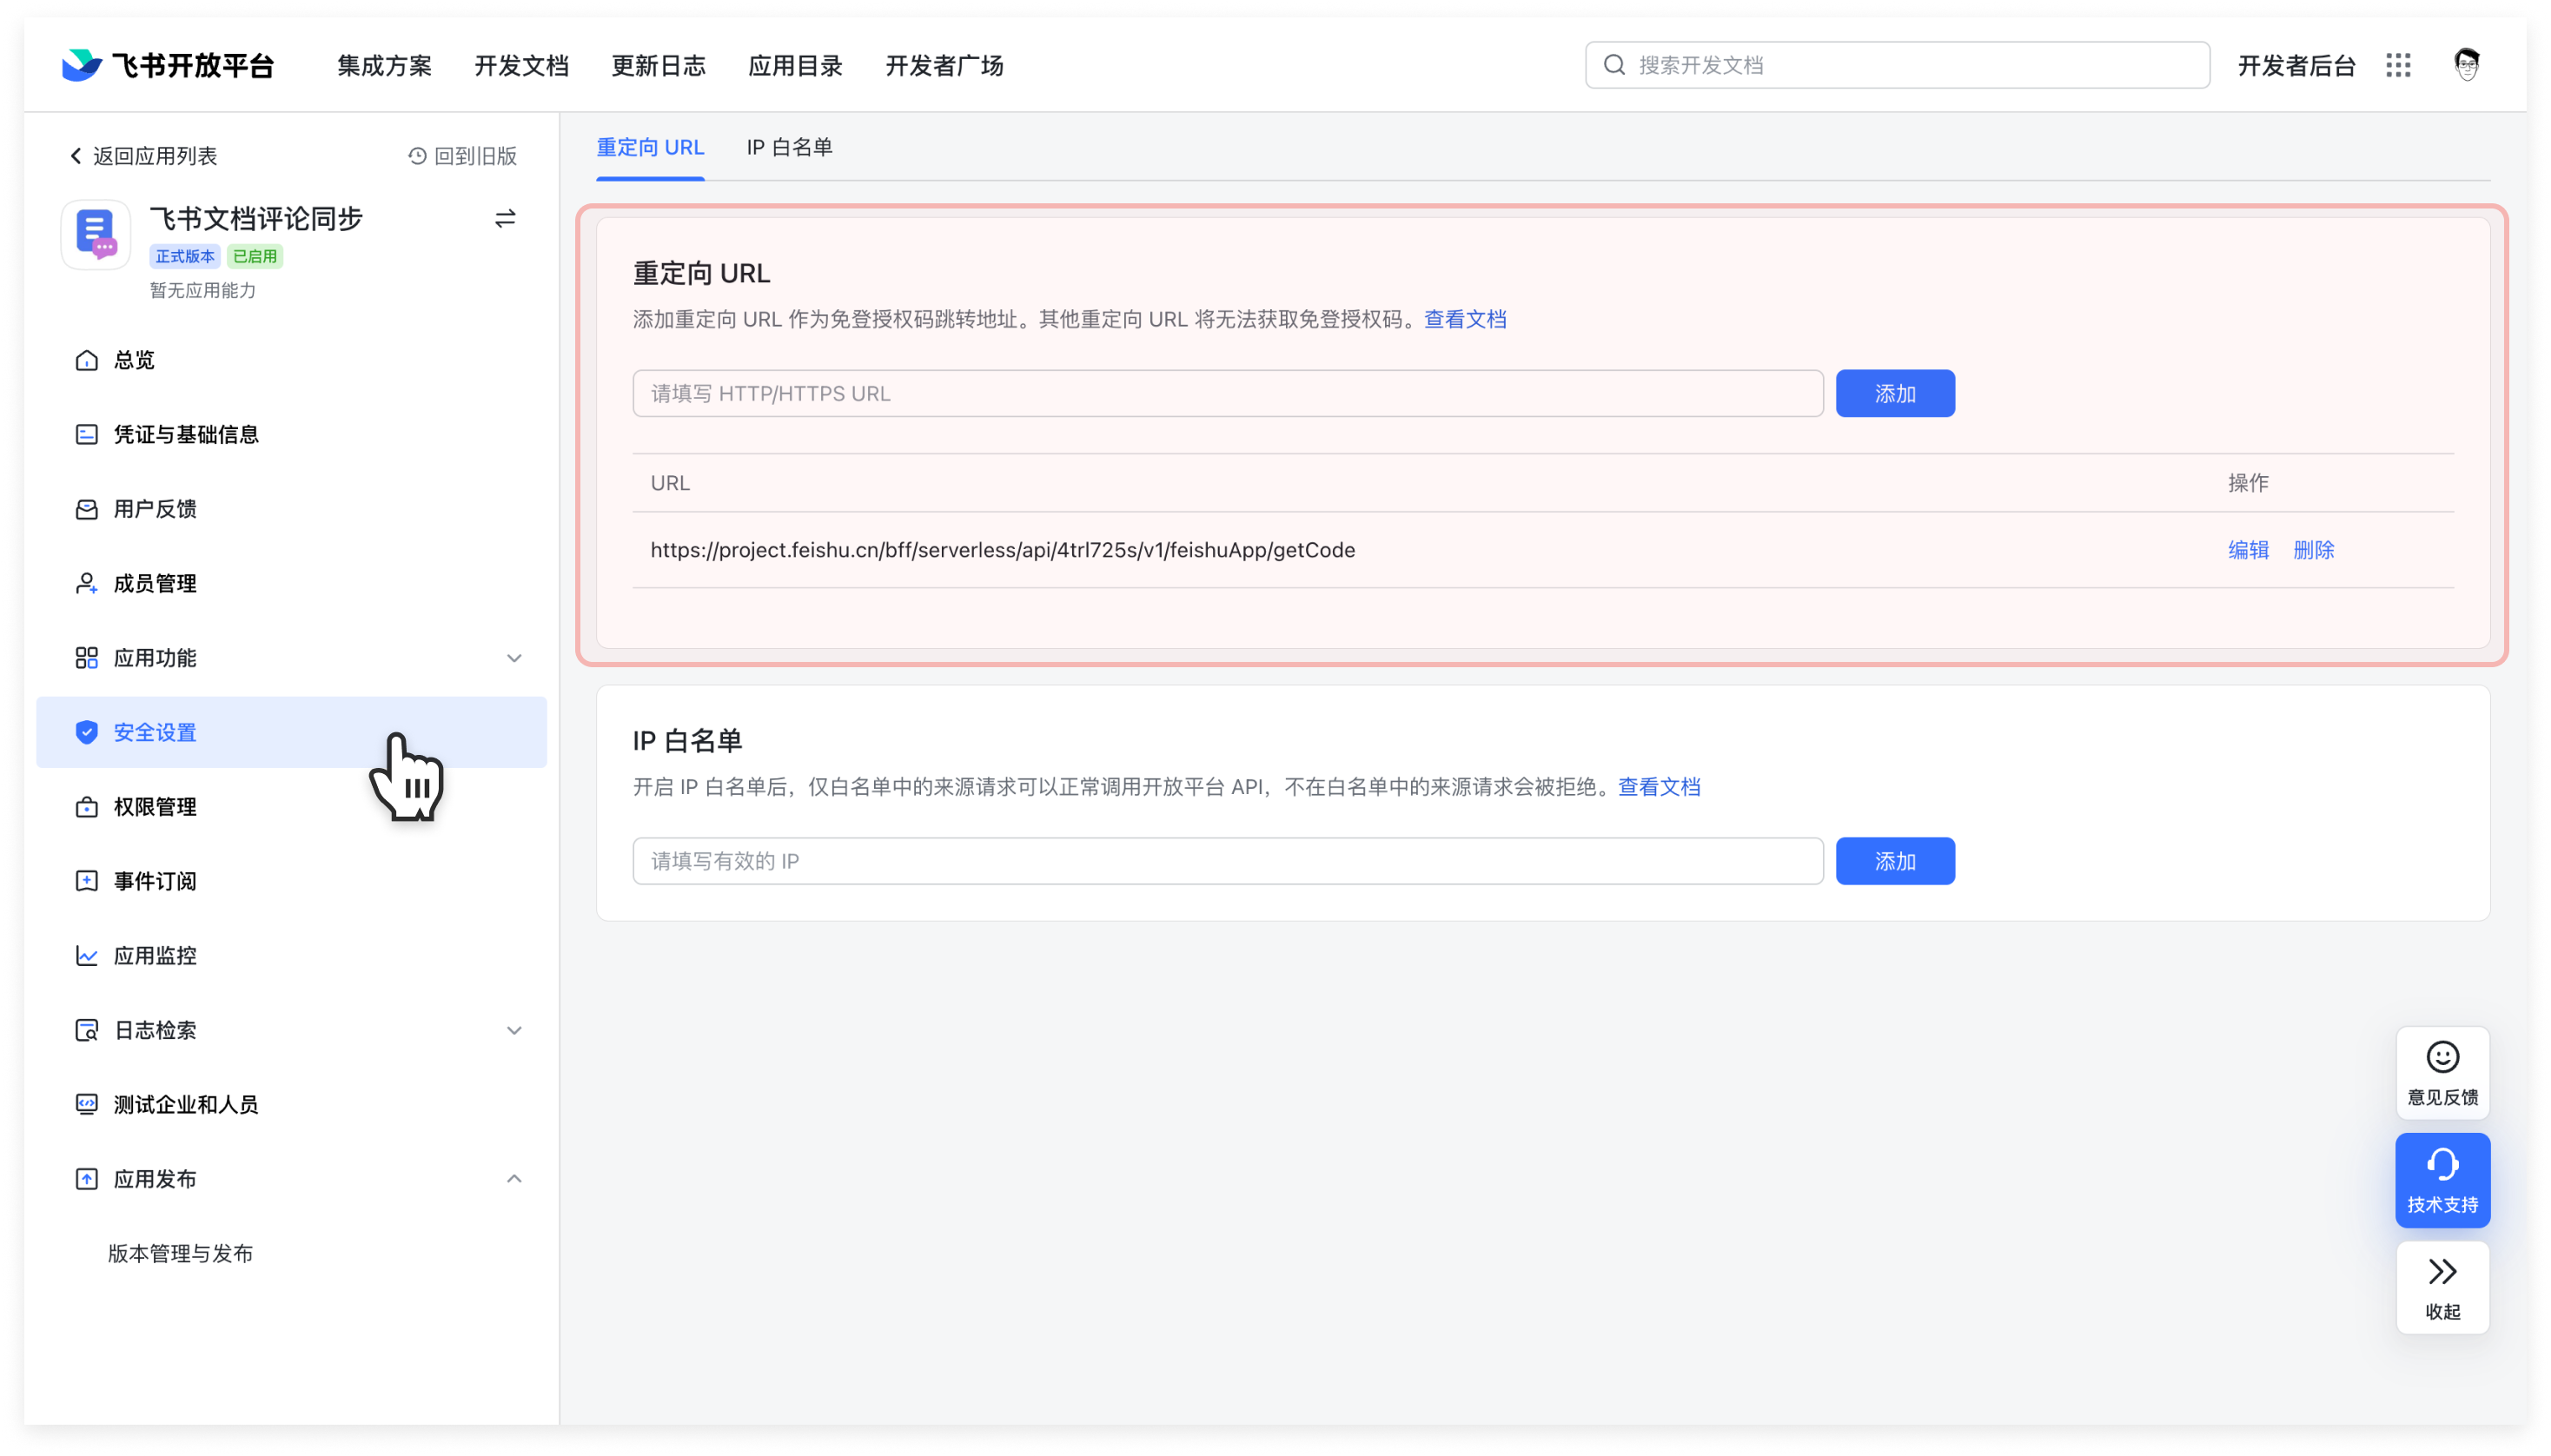Click the 安全设置 shield icon

(x=87, y=732)
